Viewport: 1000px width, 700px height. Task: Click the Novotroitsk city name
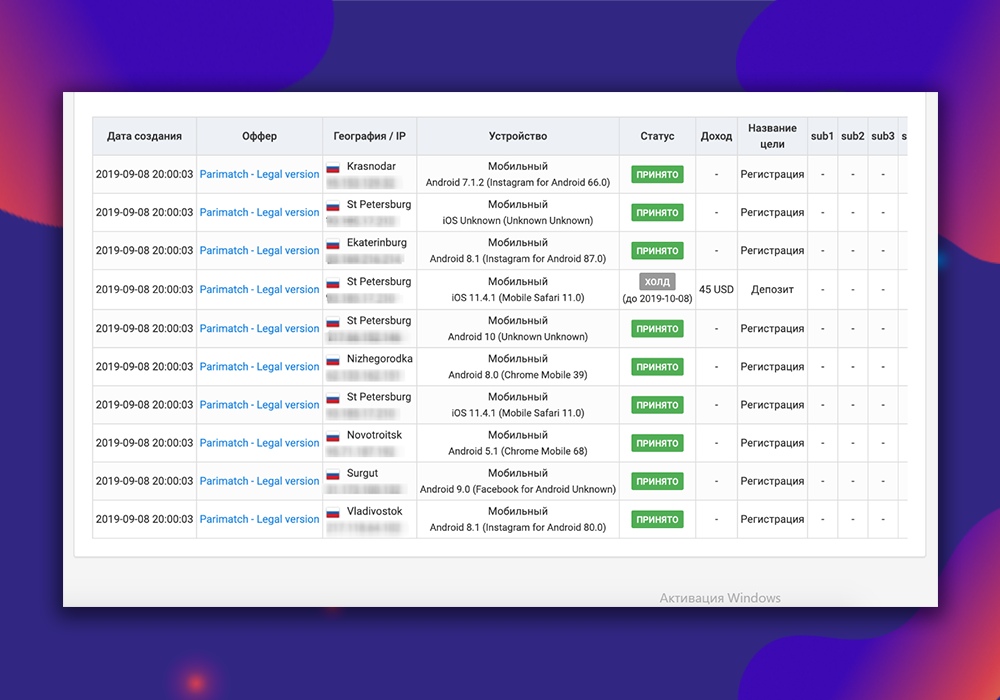click(x=374, y=435)
